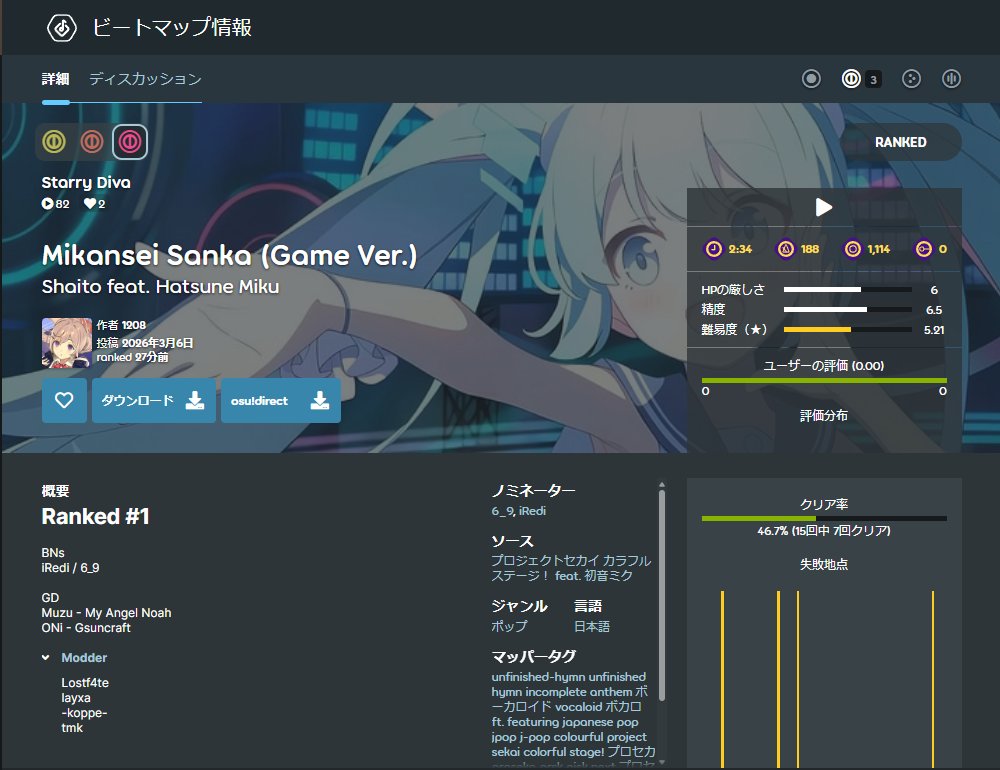Click the language 日本語 link
This screenshot has height=770, width=1000.
[x=592, y=626]
